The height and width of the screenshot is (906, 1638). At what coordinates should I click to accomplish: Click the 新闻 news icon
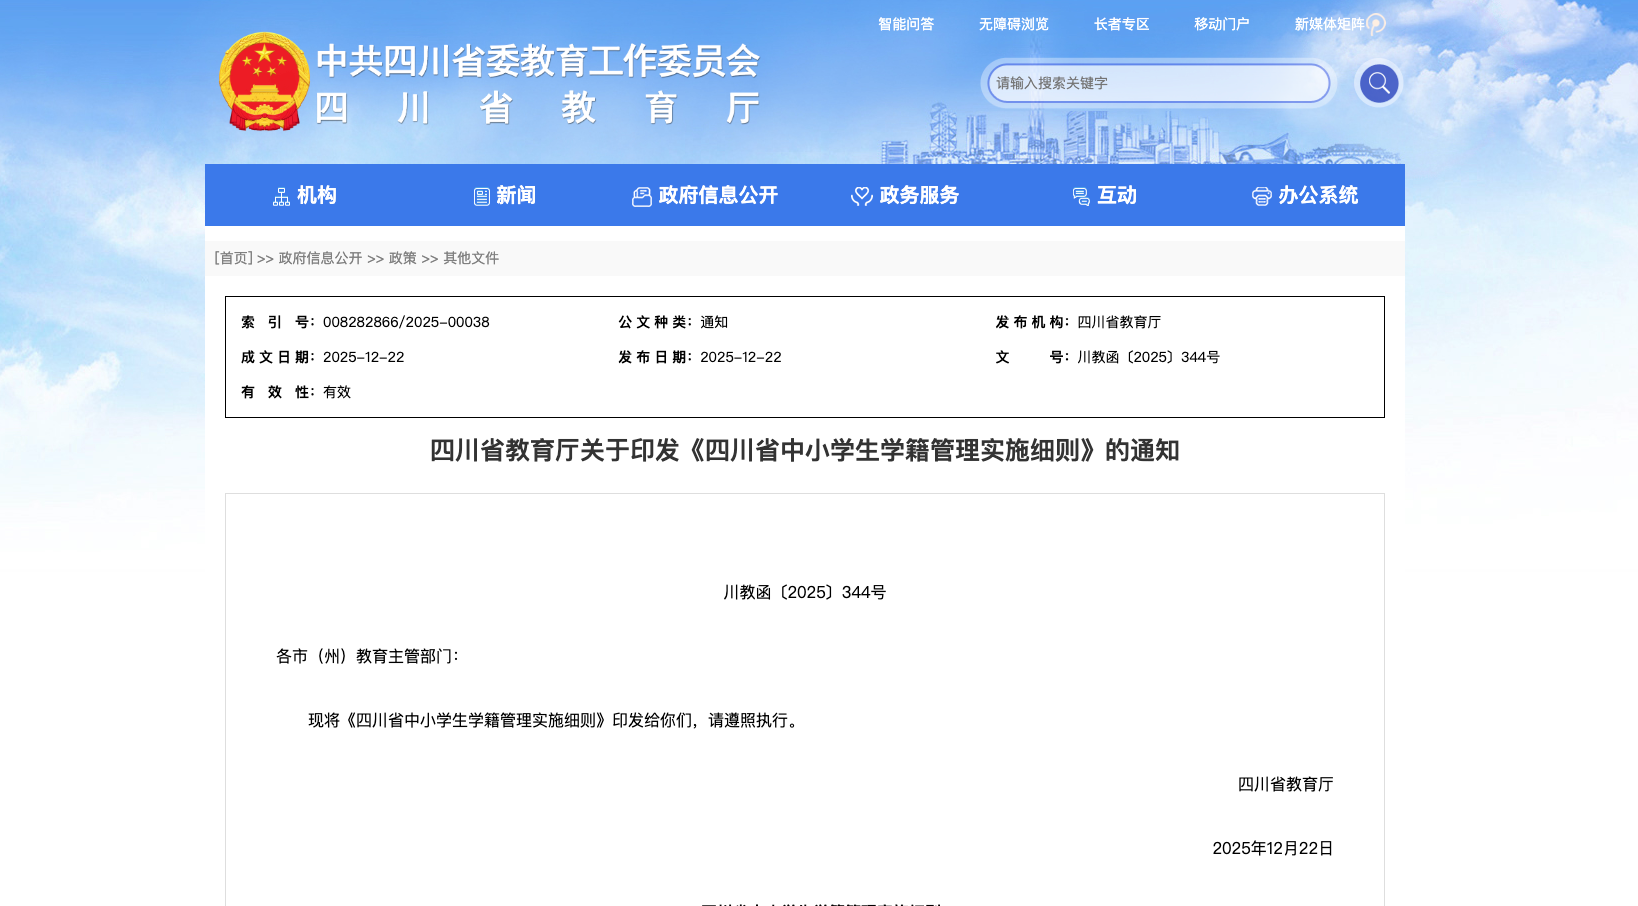click(x=481, y=195)
